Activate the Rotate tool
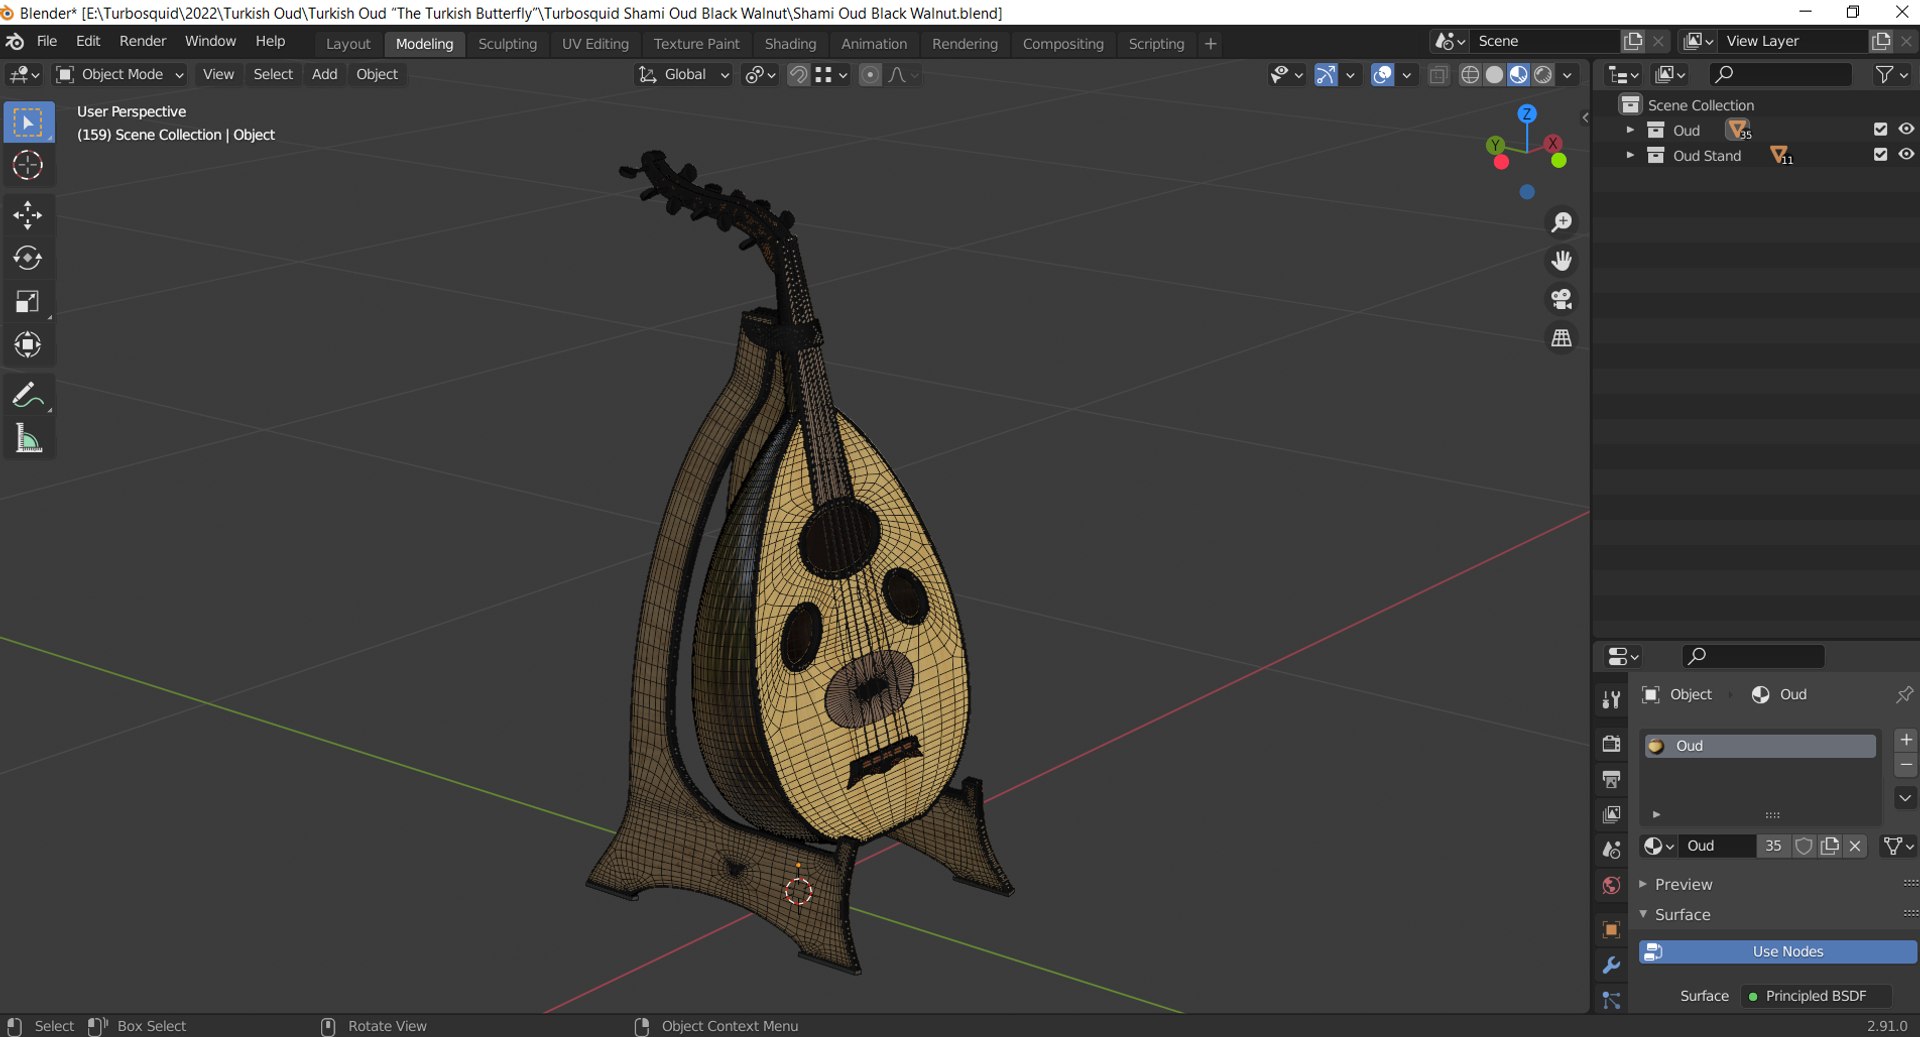The width and height of the screenshot is (1920, 1037). (28, 258)
